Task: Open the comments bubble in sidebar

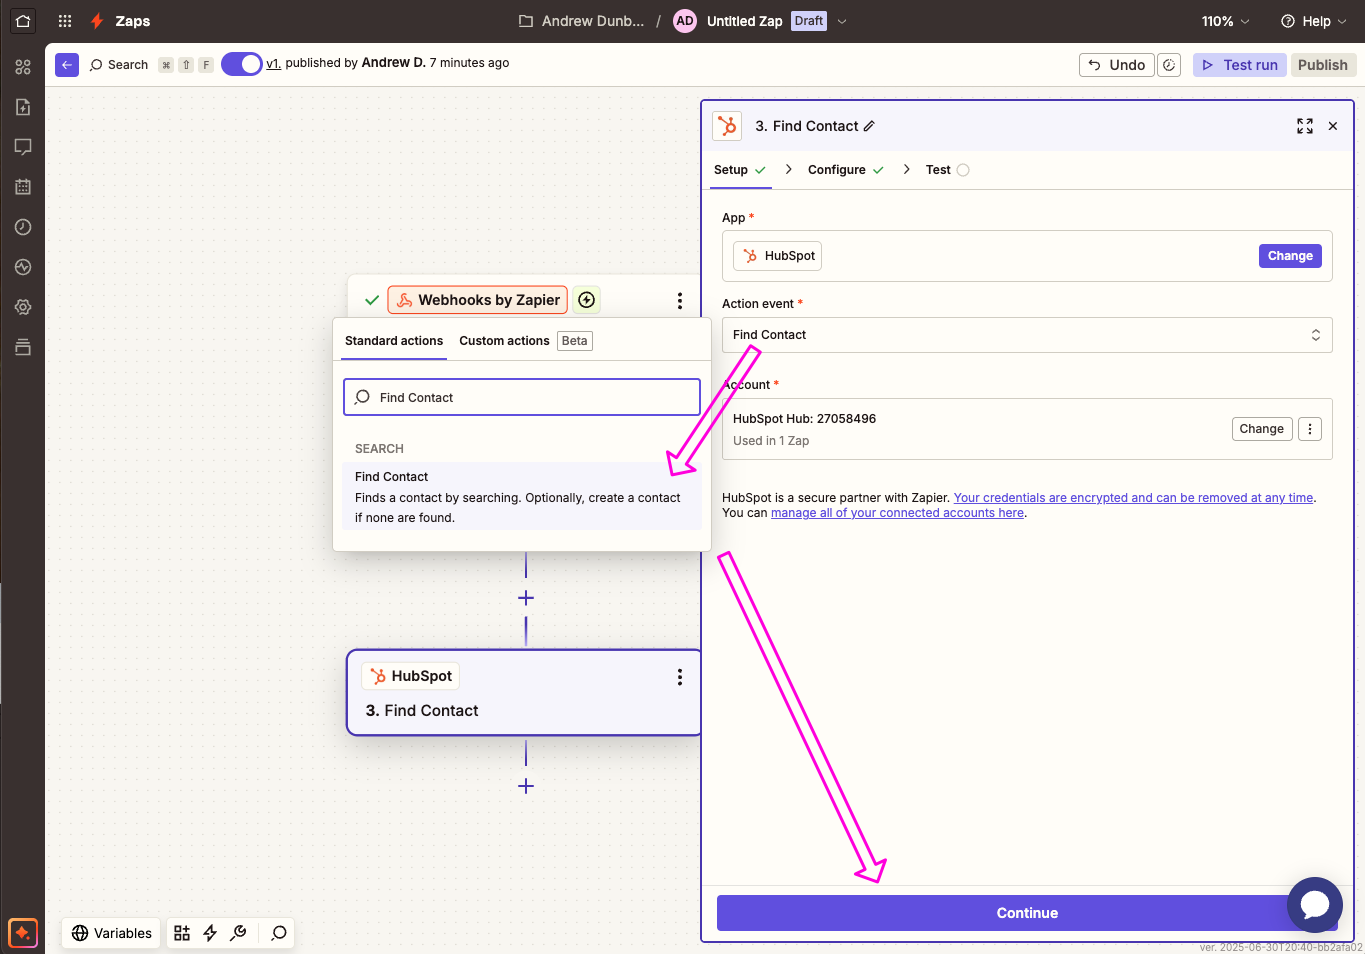Action: pyautogui.click(x=23, y=147)
